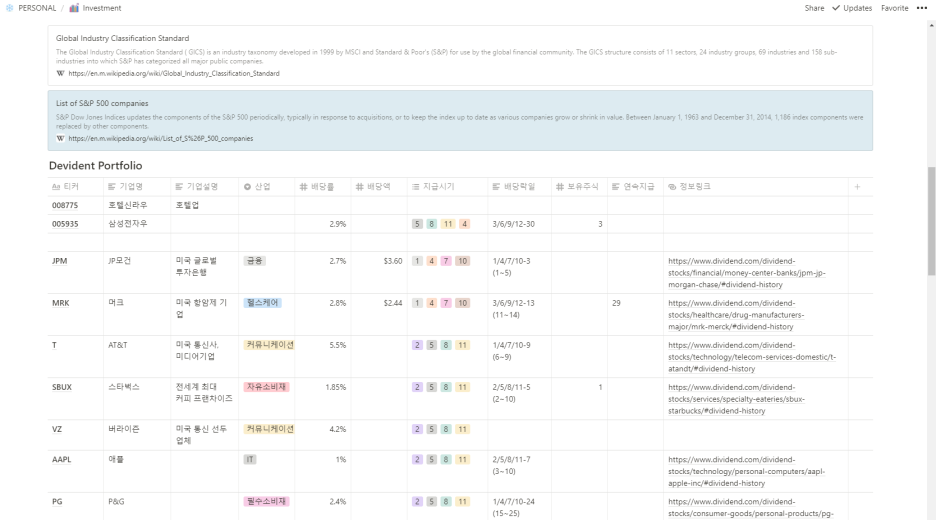
Task: Open the AAPL dividend history link
Action: 747,471
